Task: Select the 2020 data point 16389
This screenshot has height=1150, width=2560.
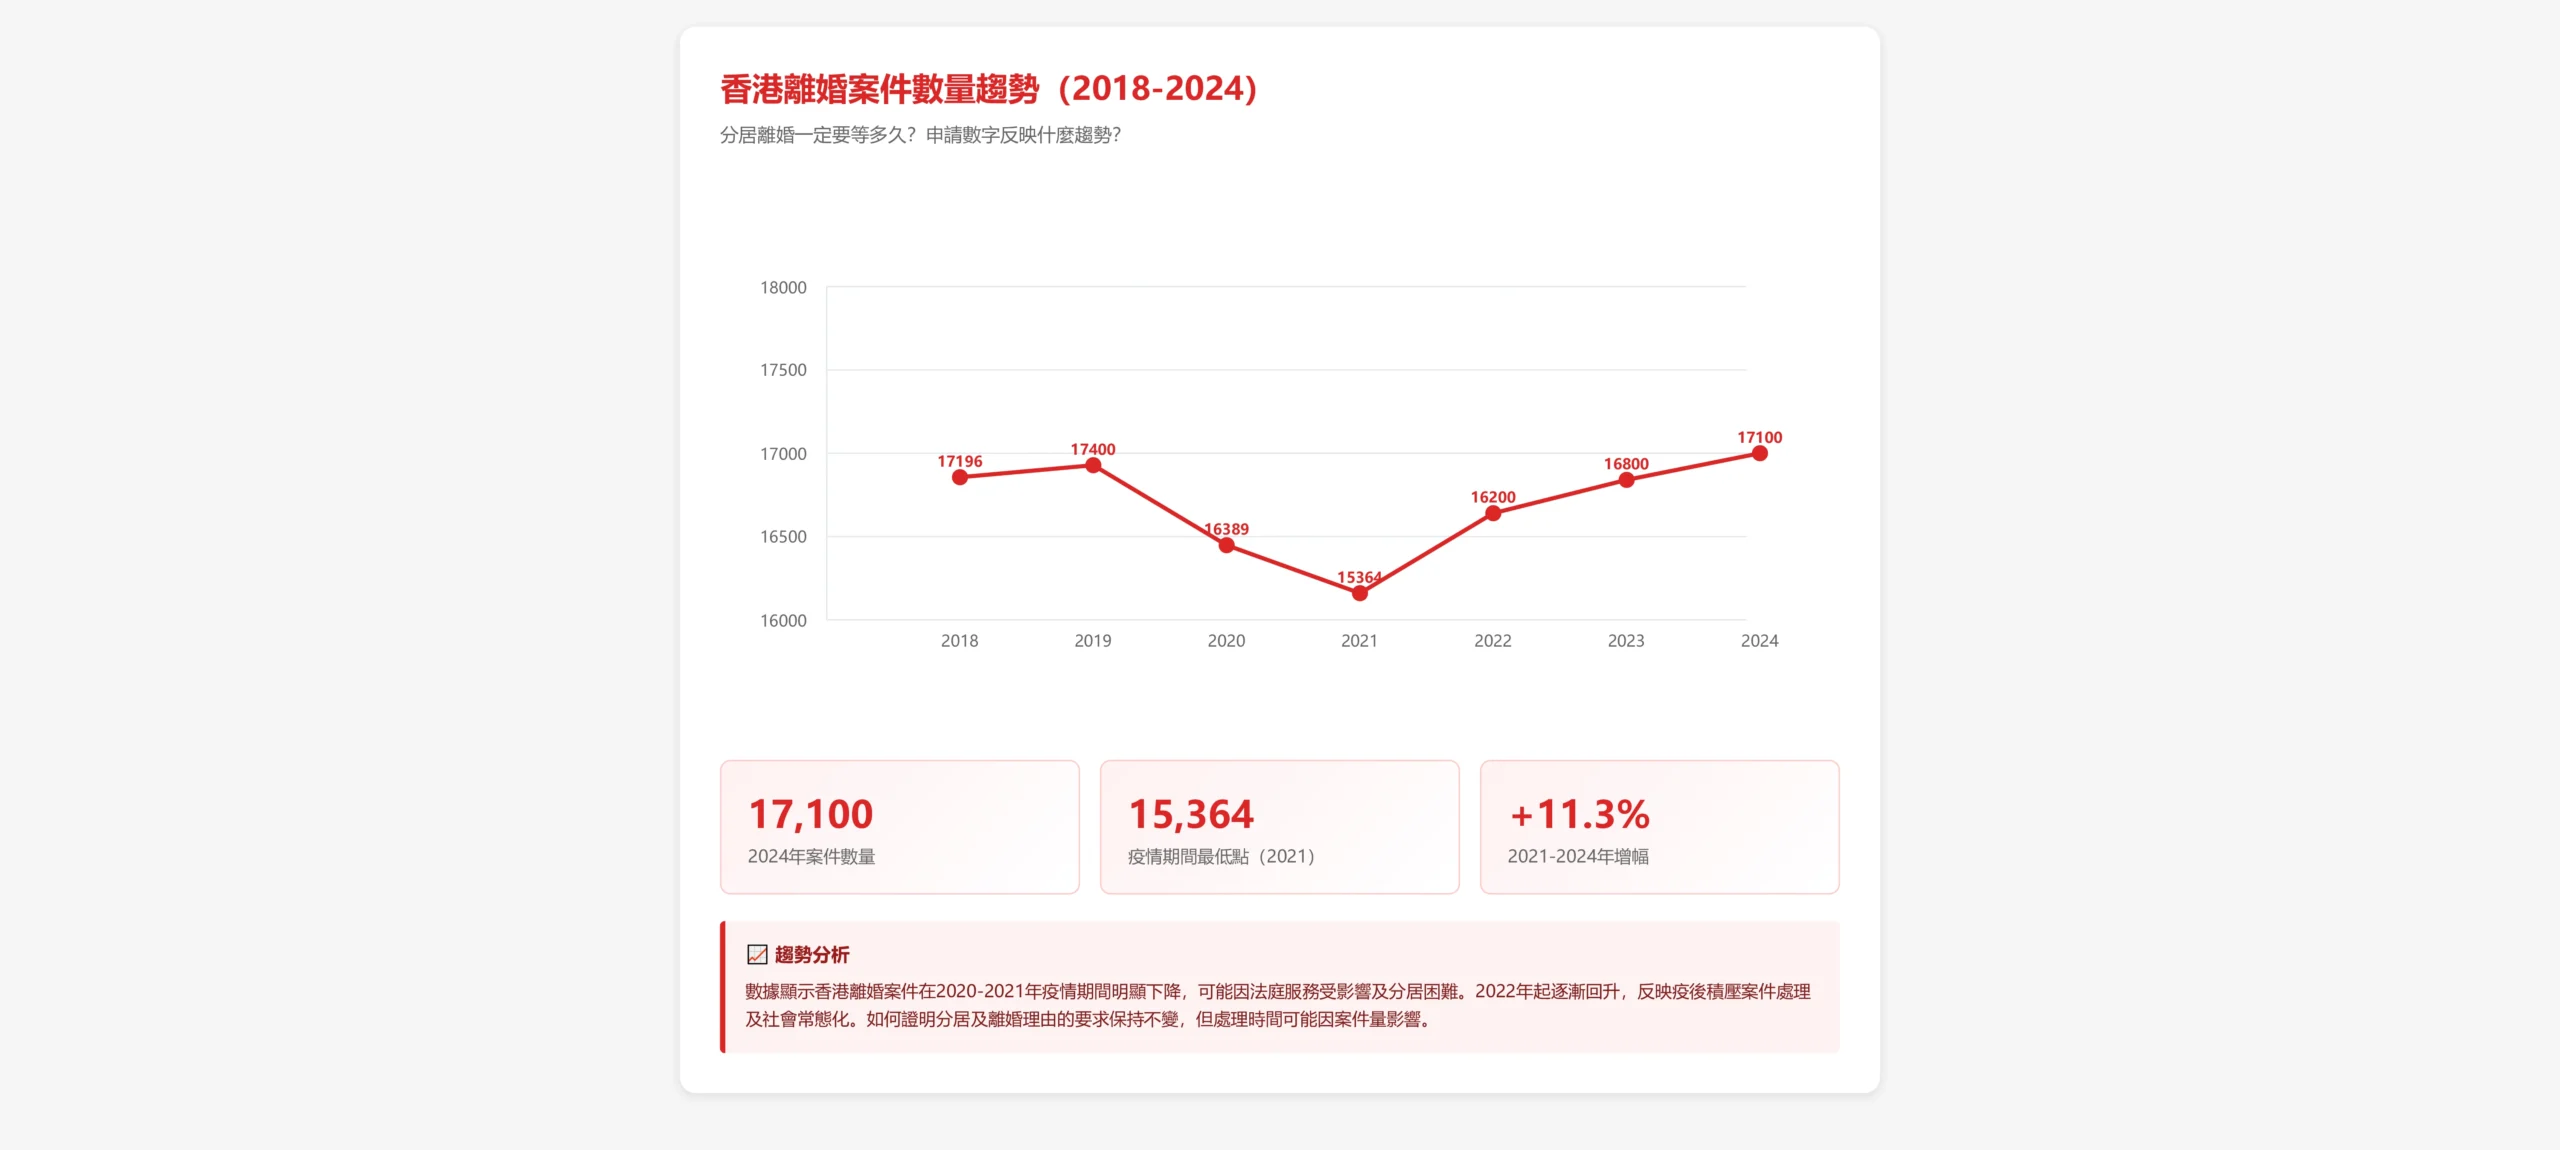Action: pyautogui.click(x=1226, y=545)
